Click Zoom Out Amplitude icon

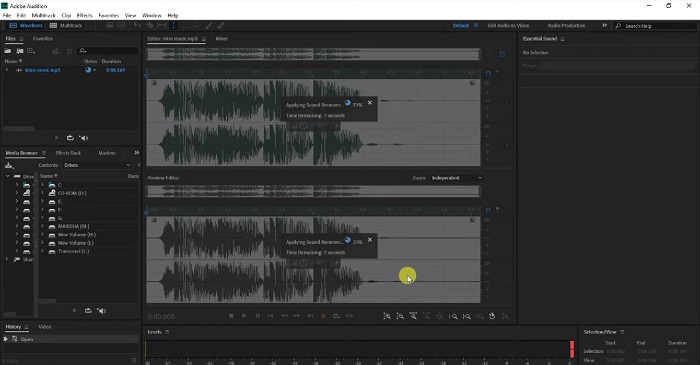coord(400,316)
